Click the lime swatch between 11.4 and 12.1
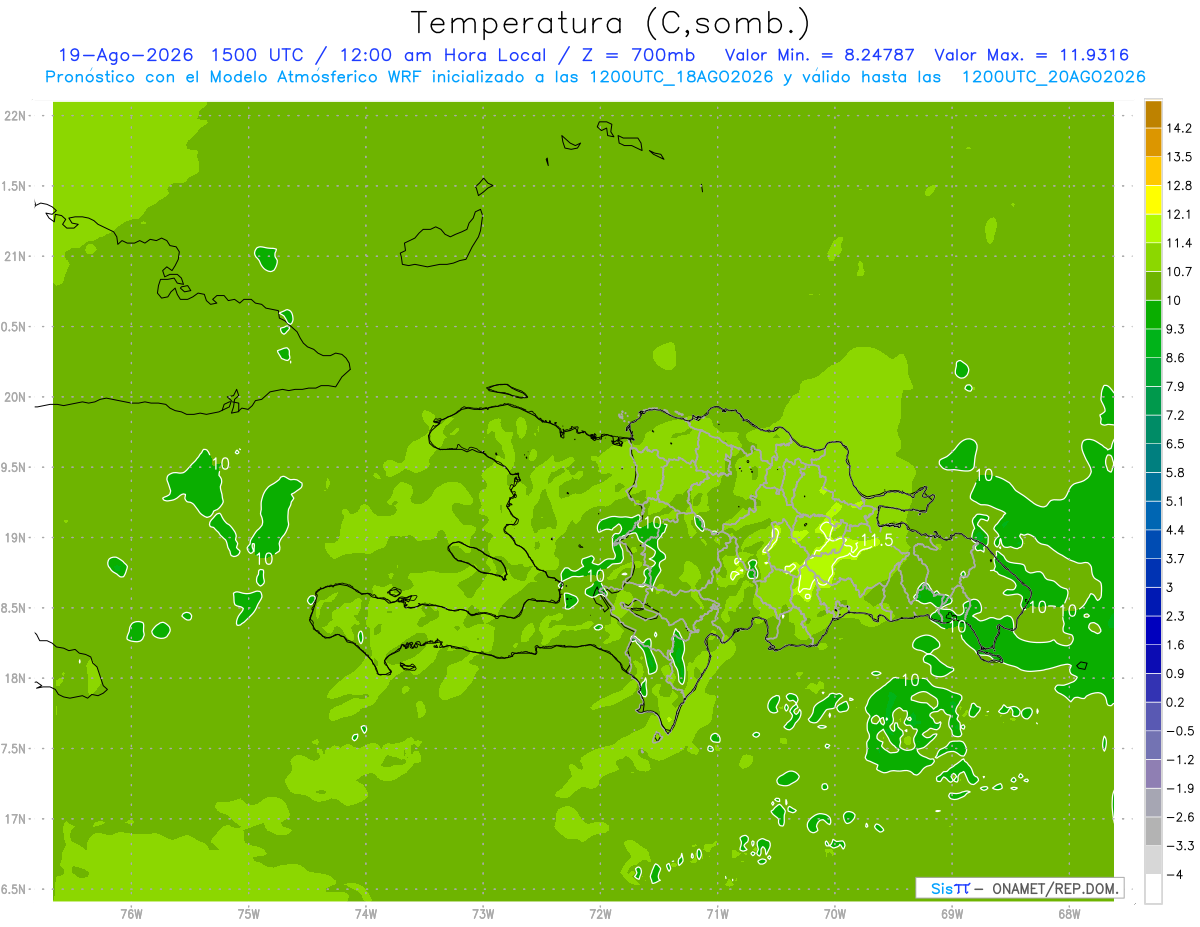The width and height of the screenshot is (1200, 927). click(1153, 228)
